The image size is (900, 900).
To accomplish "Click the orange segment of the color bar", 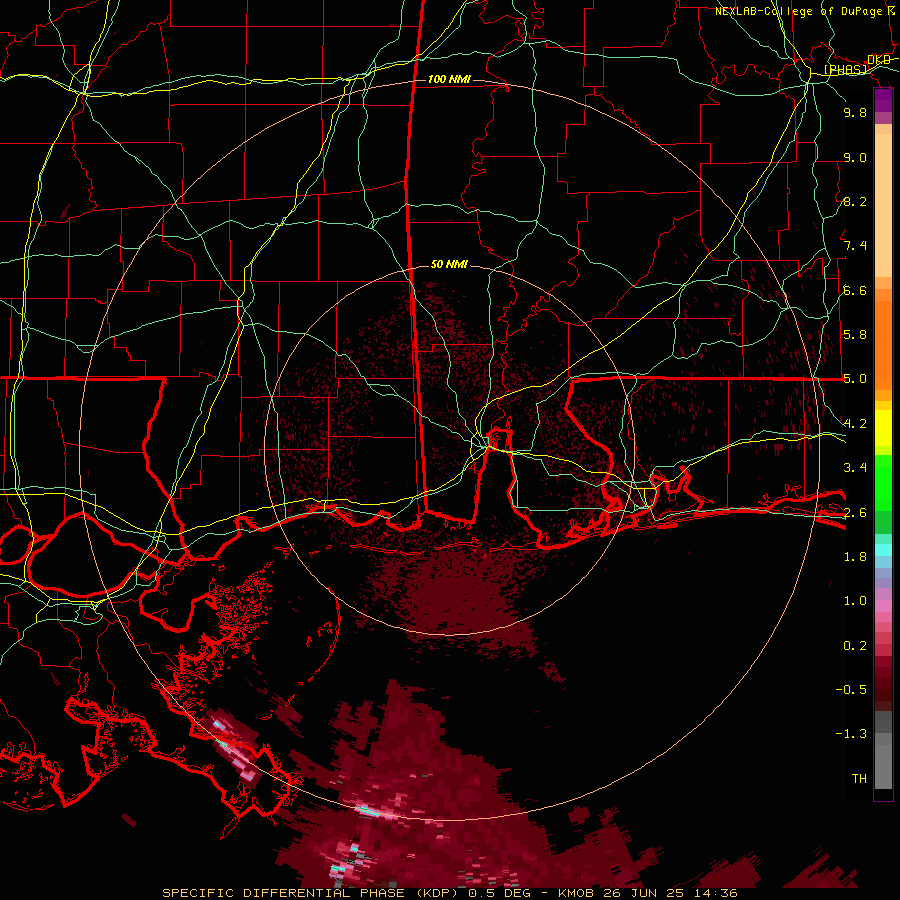I will coord(883,344).
